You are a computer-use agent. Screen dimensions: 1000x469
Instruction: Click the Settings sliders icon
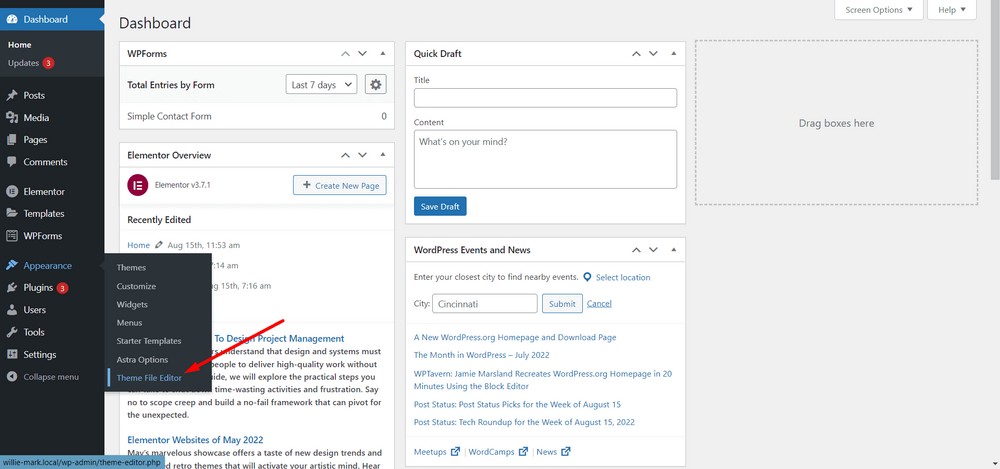[x=11, y=354]
